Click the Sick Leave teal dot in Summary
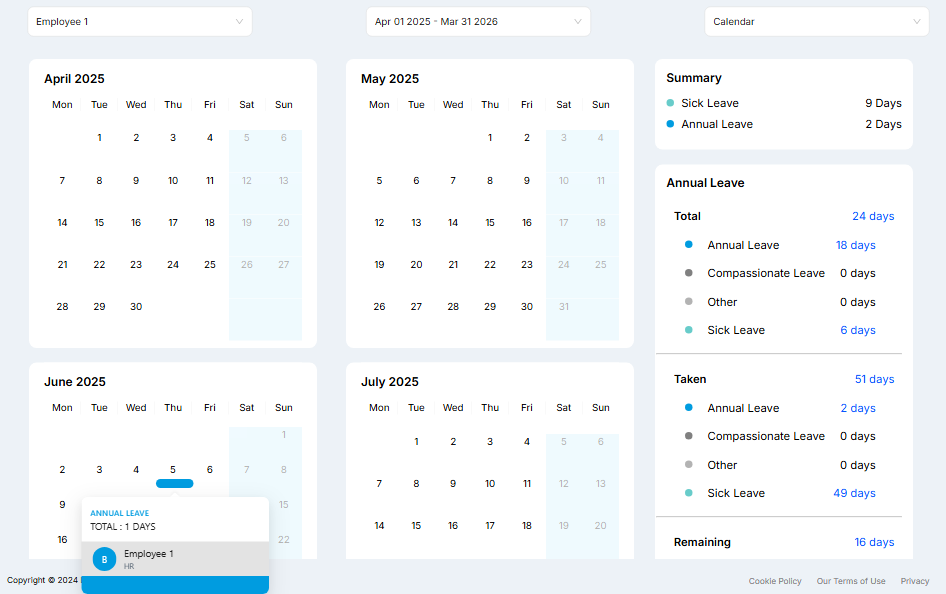The width and height of the screenshot is (946, 594). [x=670, y=103]
